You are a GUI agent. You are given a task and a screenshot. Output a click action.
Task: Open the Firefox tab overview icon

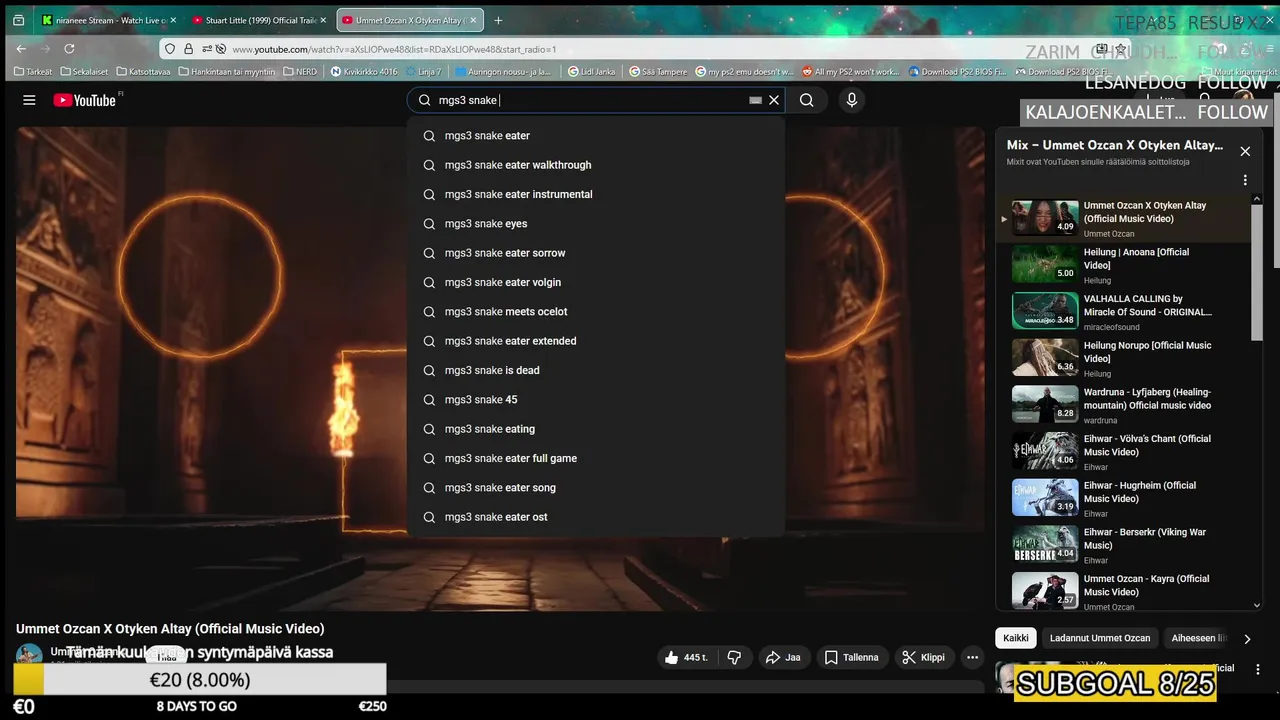click(18, 20)
